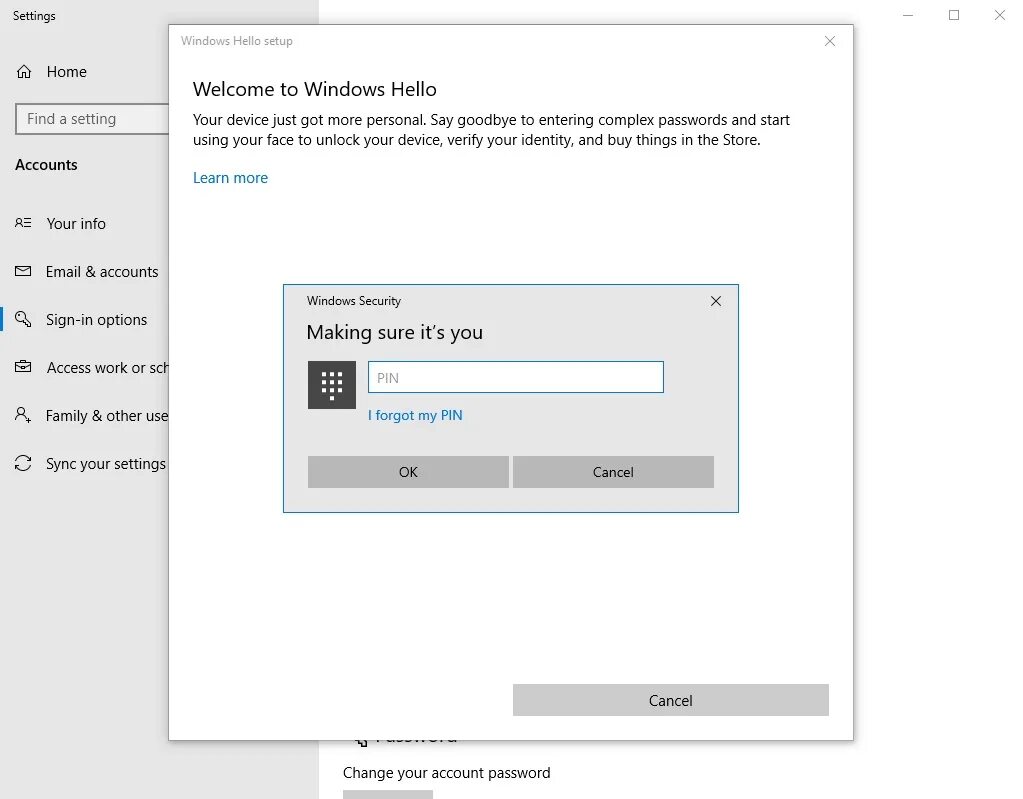
Task: Close the Windows Hello setup window
Action: click(x=830, y=41)
